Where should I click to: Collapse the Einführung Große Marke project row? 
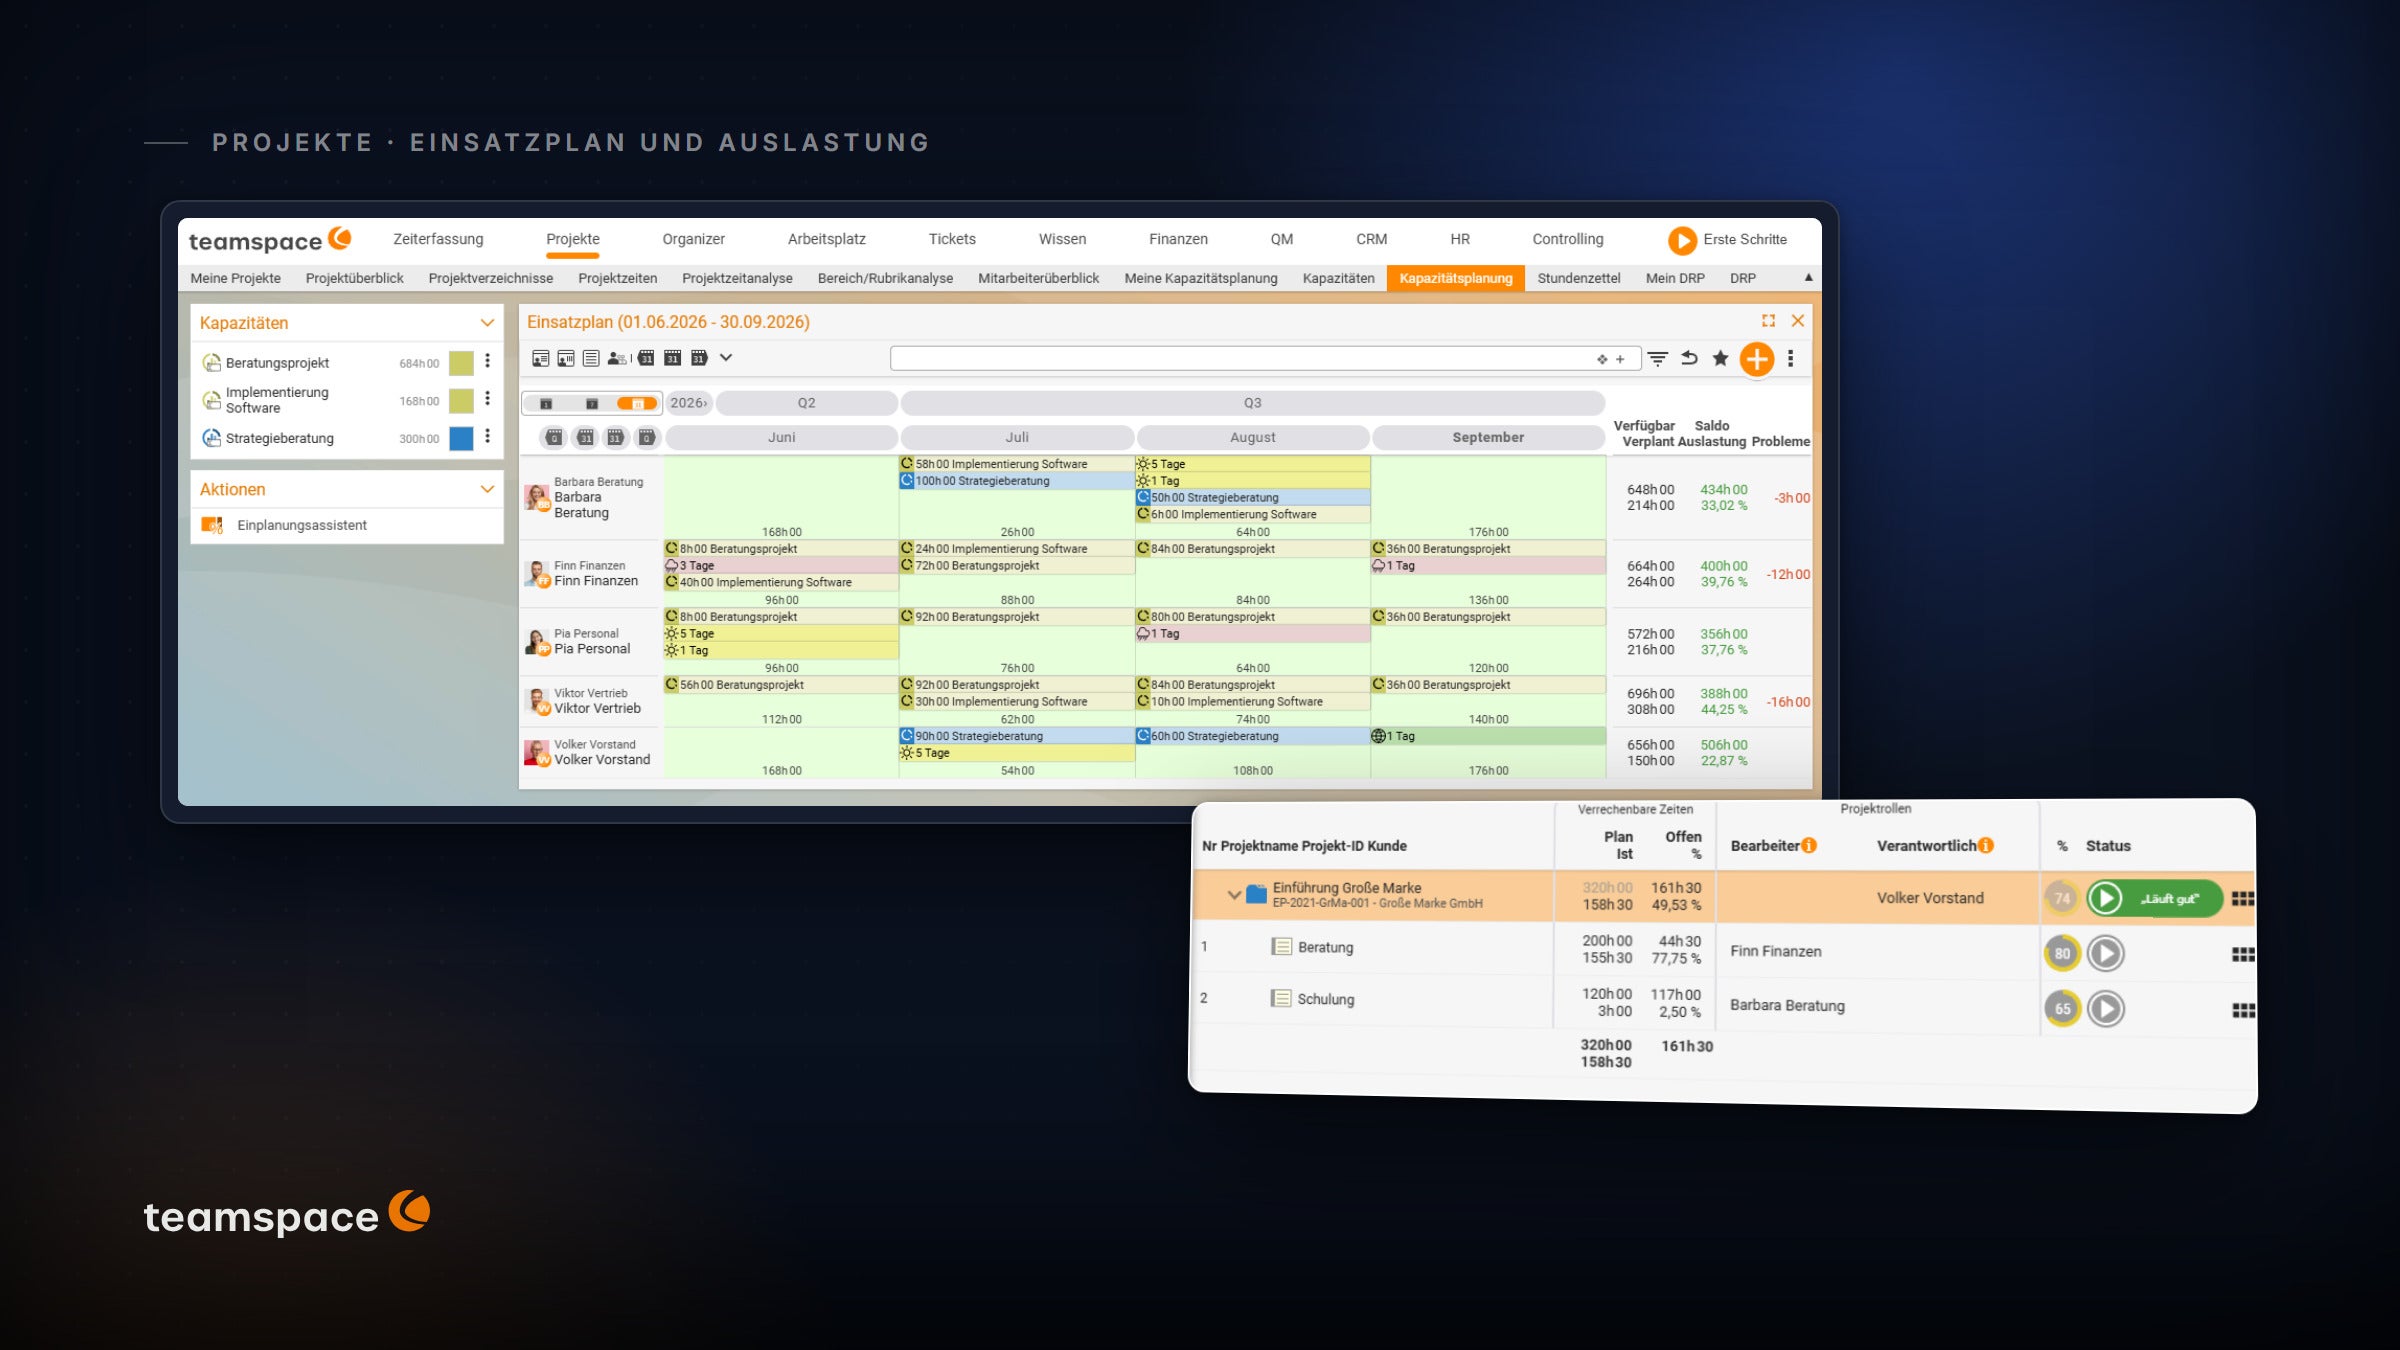[x=1234, y=895]
